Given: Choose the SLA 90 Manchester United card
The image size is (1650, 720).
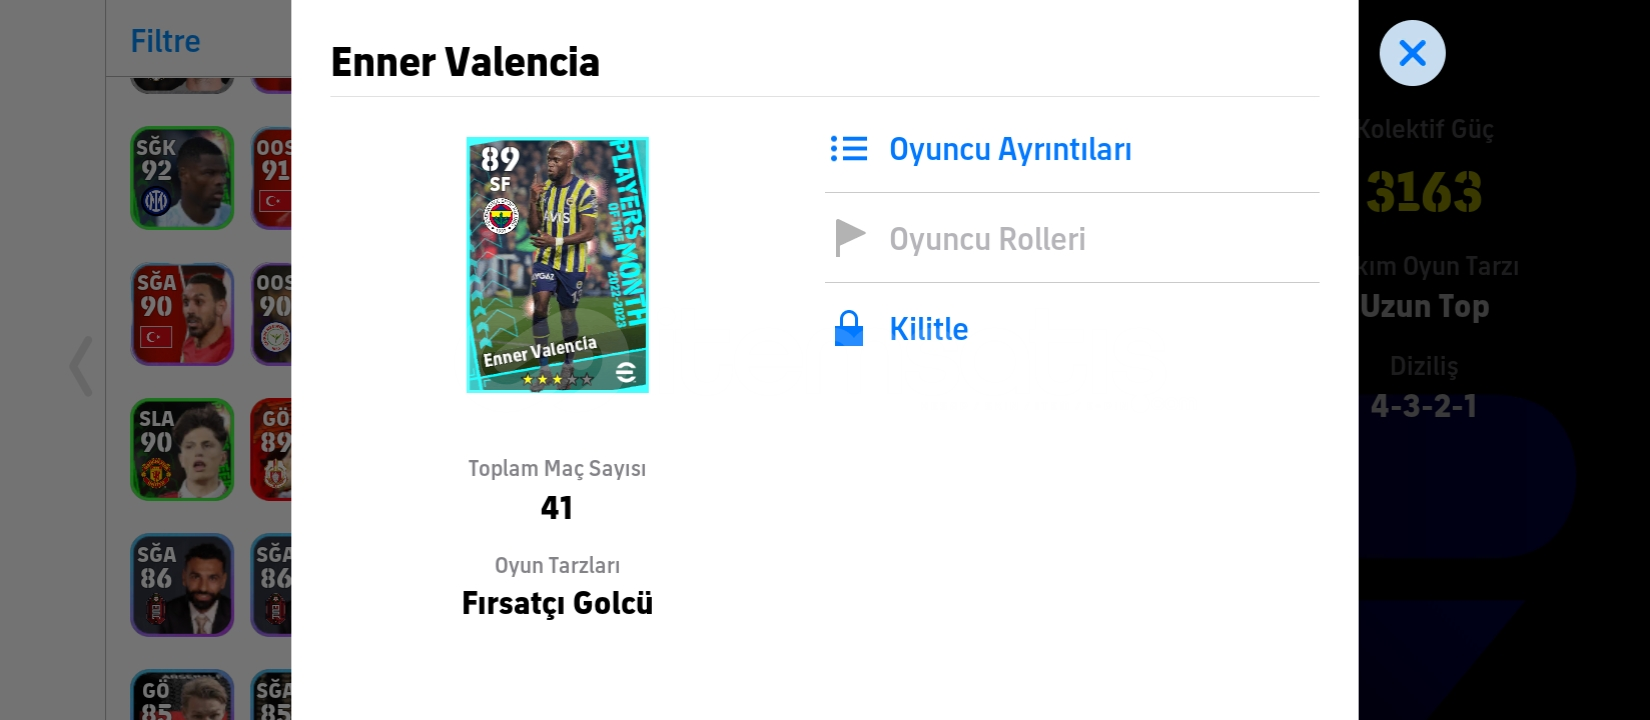Looking at the screenshot, I should (182, 450).
